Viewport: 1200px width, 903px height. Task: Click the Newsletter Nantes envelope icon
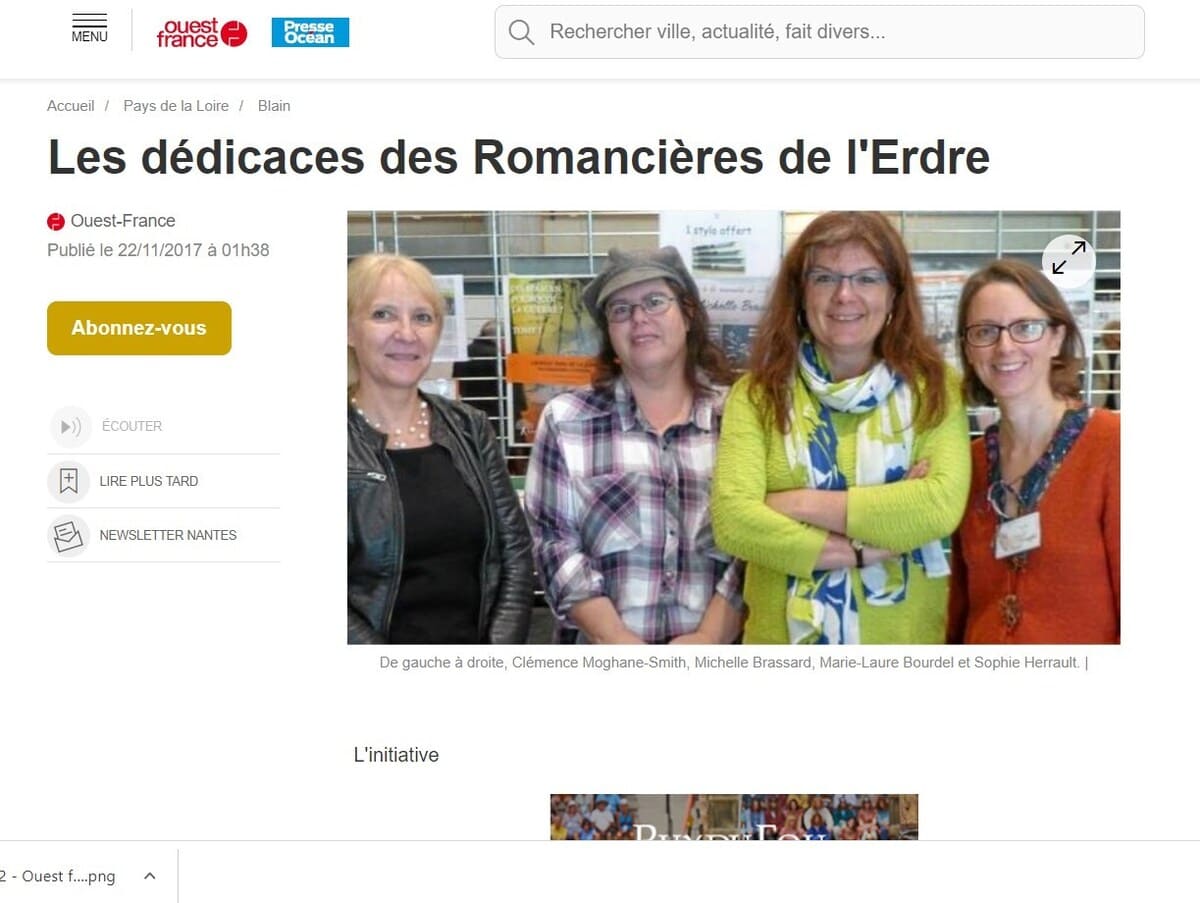[x=68, y=535]
